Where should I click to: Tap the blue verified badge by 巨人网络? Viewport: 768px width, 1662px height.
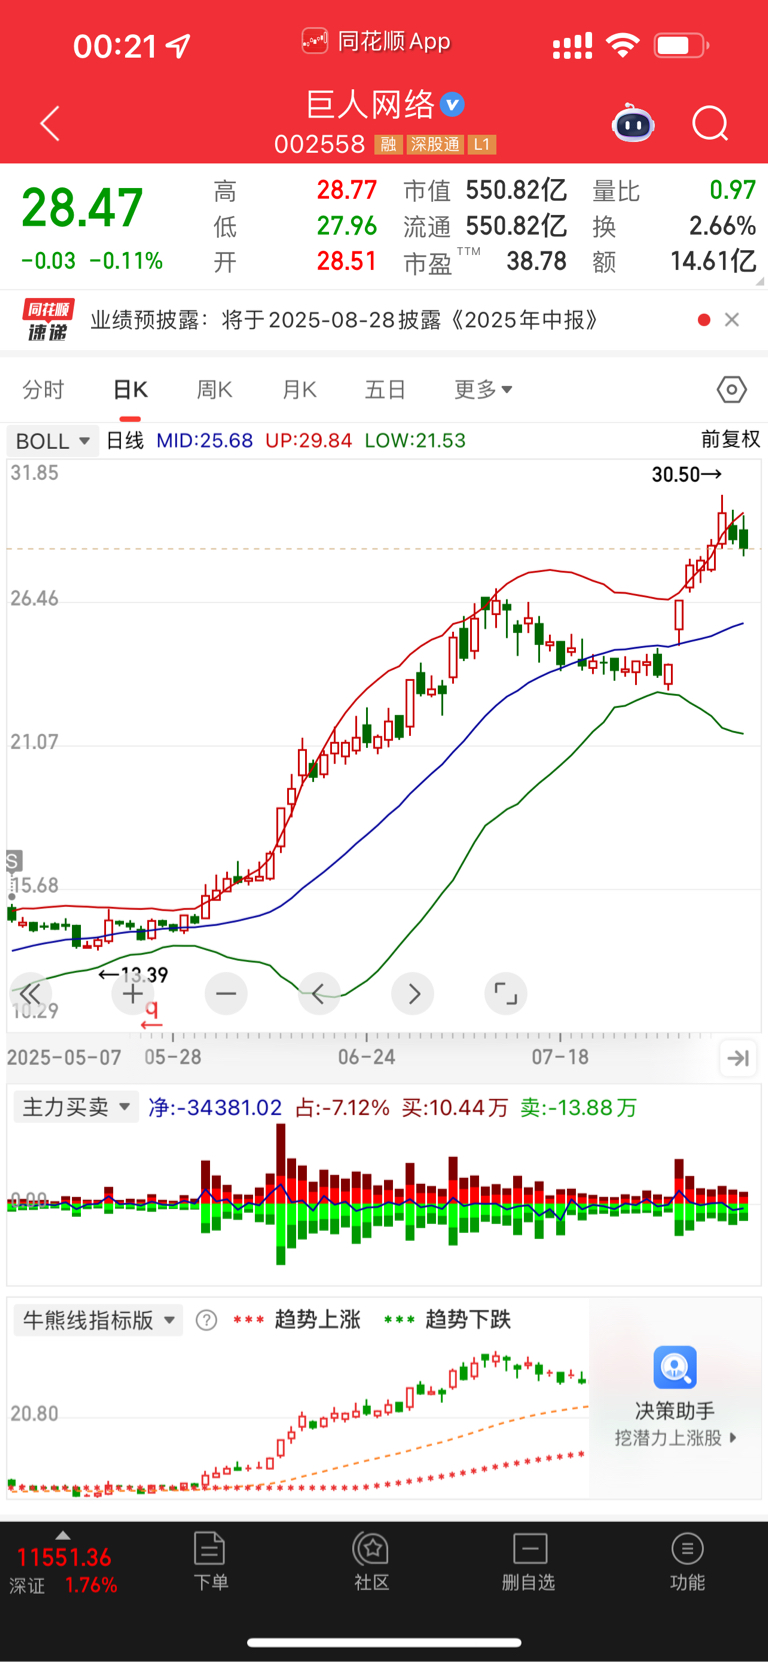click(x=452, y=104)
